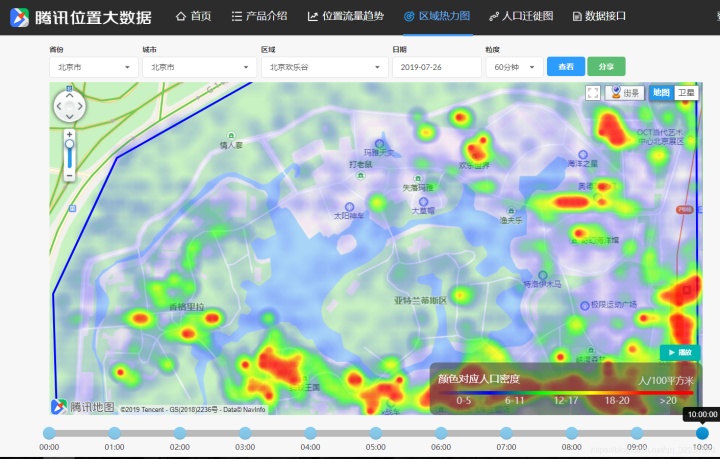Click the green 分享 button
720x459 pixels.
tap(606, 67)
